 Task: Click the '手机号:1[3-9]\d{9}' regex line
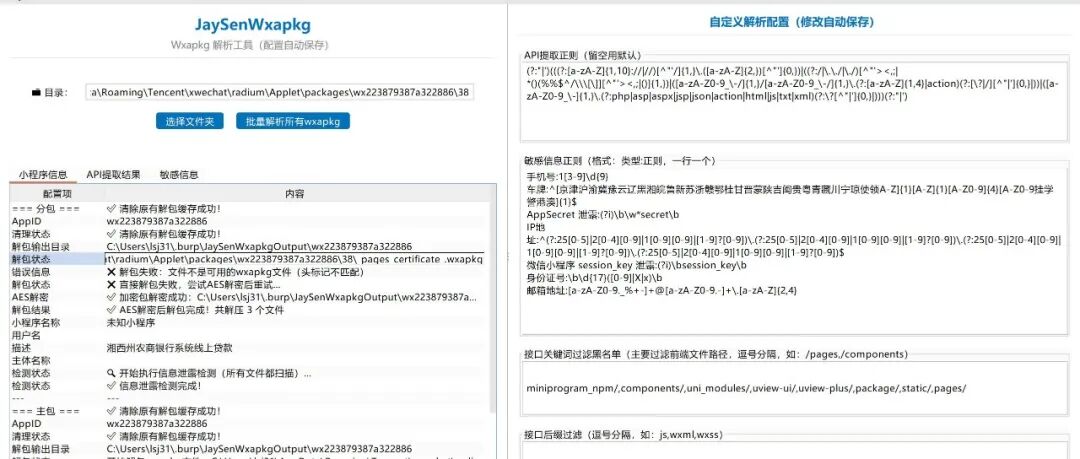pos(567,177)
